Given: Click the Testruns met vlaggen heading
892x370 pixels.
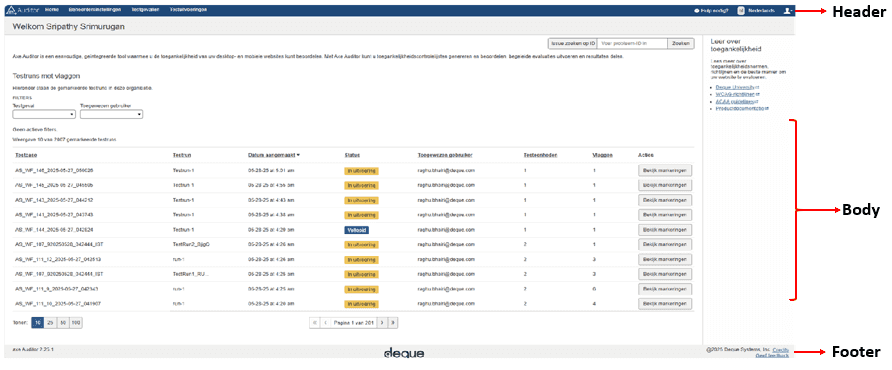Looking at the screenshot, I should (x=46, y=75).
